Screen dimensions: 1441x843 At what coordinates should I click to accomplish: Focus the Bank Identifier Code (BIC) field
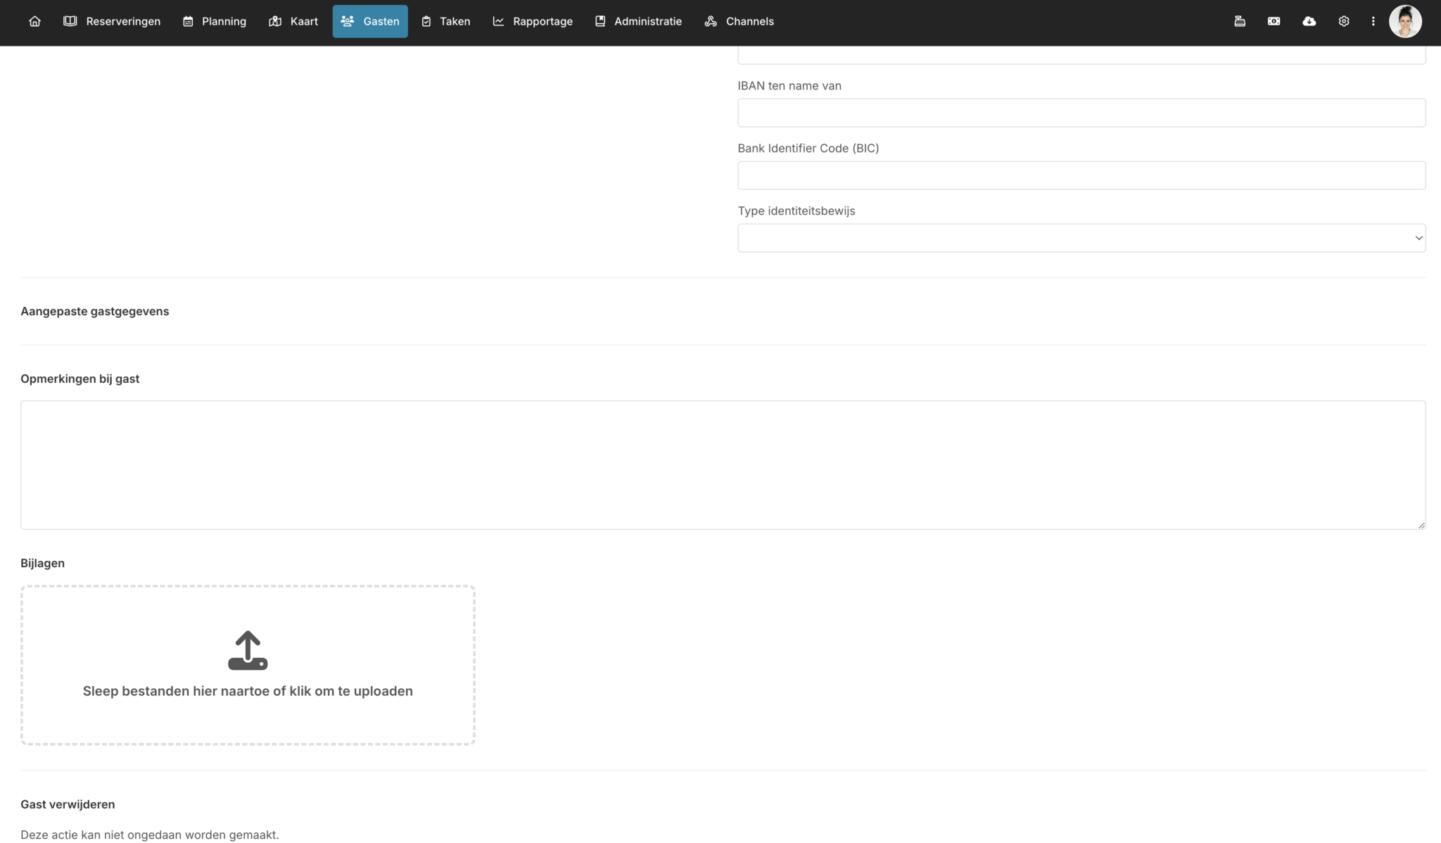pos(1081,175)
